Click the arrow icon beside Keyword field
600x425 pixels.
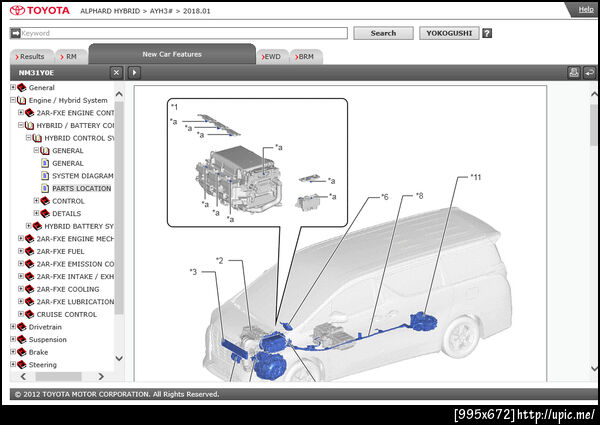(x=15, y=33)
